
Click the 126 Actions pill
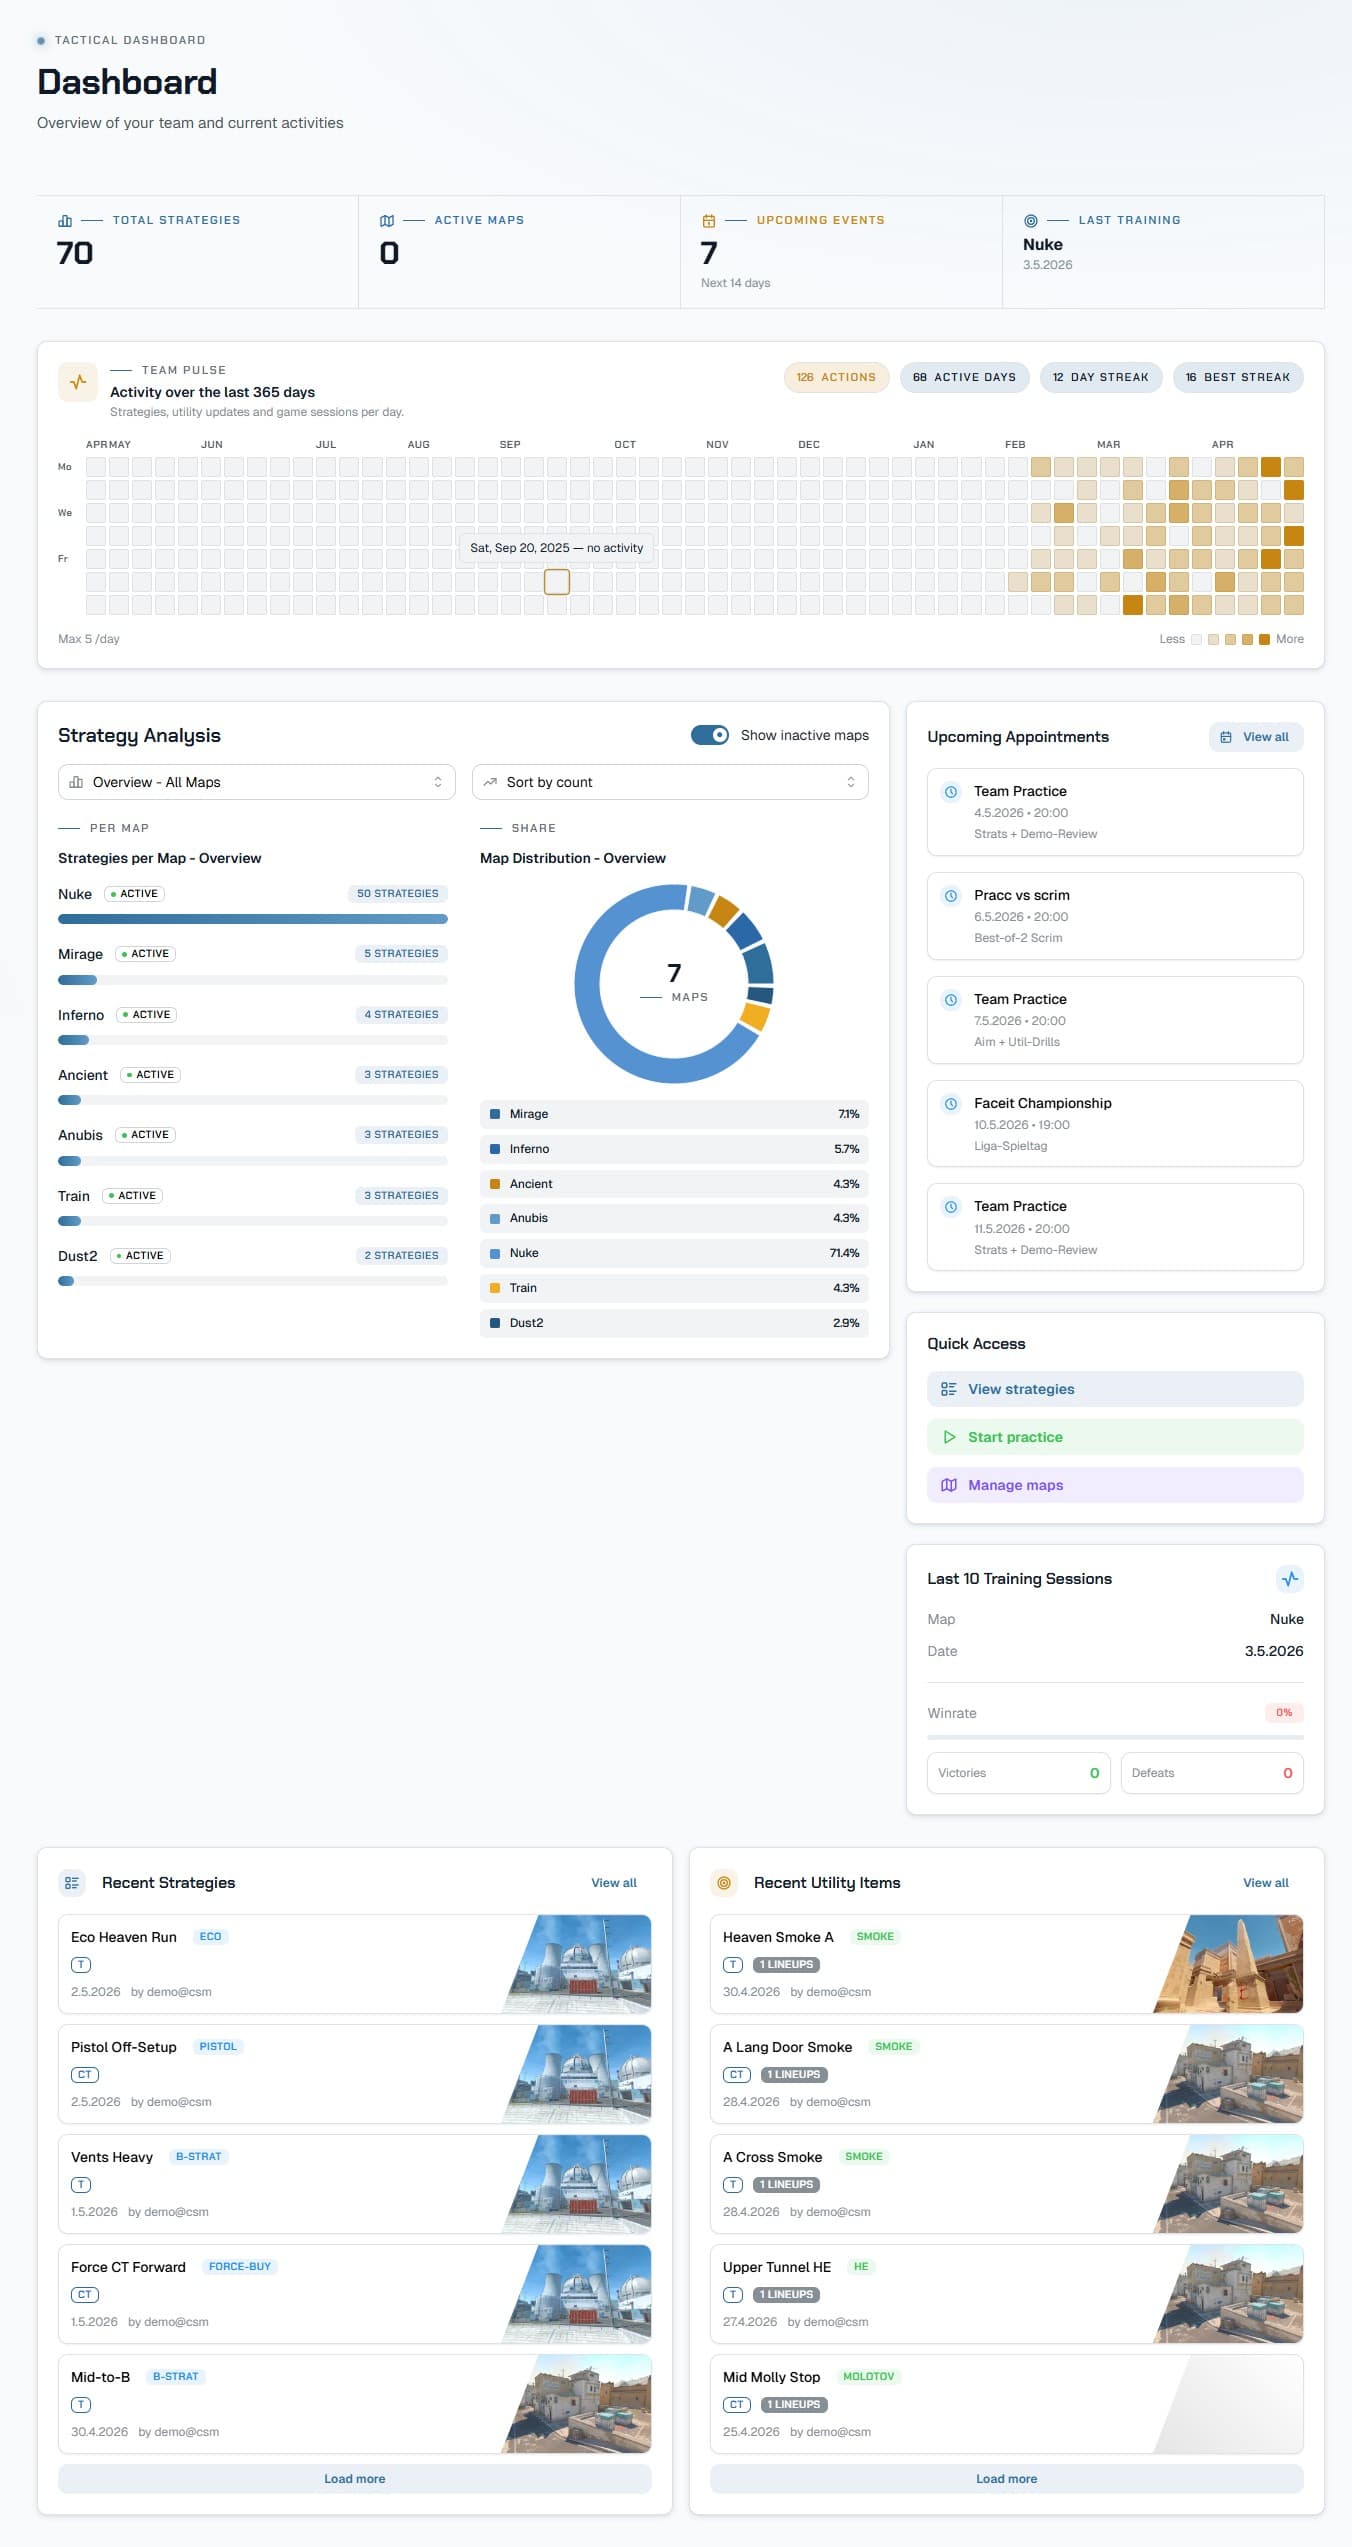836,377
